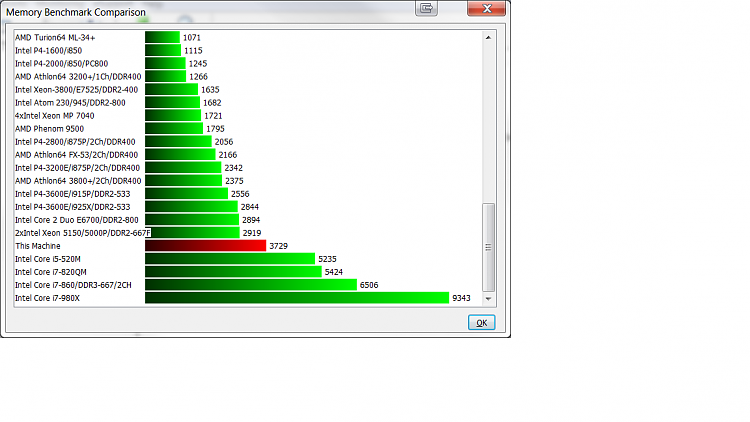750x422 pixels.
Task: Click the Intel Core i7-860 green bar
Action: (251, 285)
